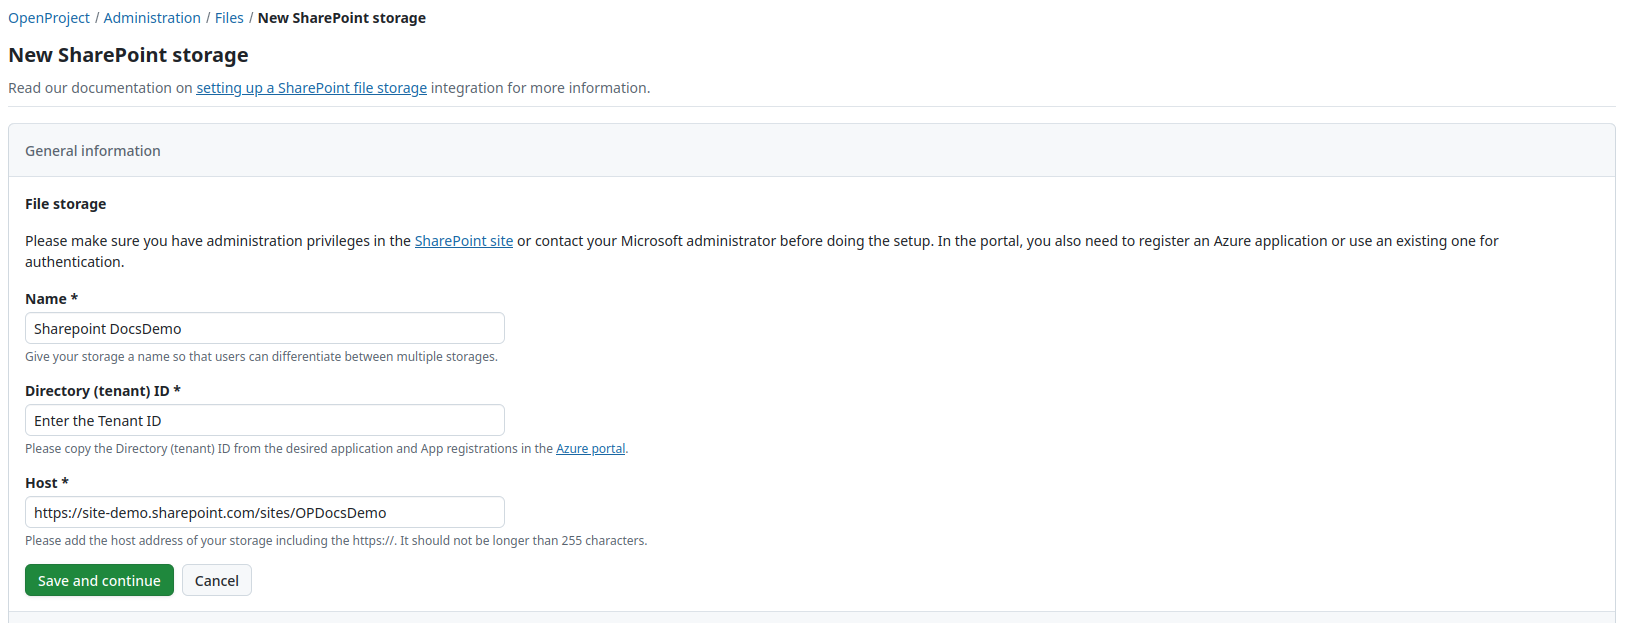Click the New SharePoint storage heading
1629x623 pixels.
point(128,55)
